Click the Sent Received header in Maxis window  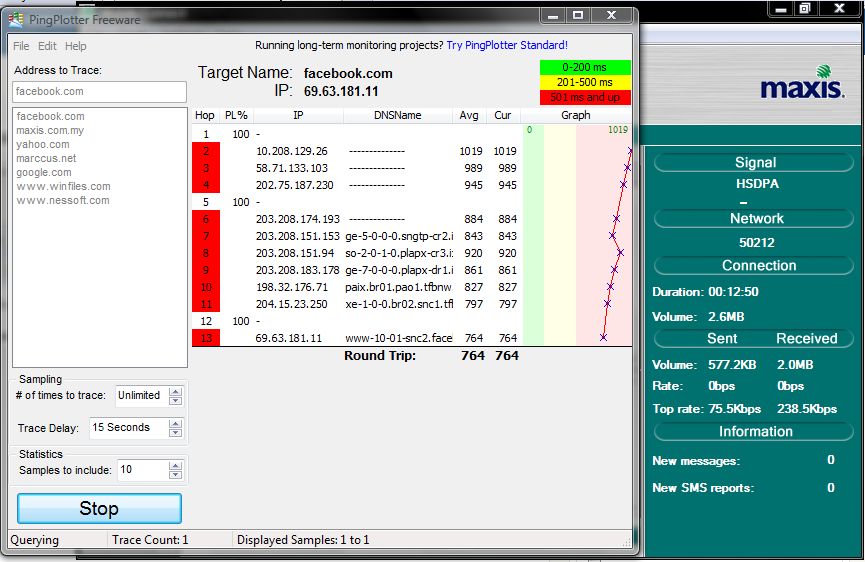pos(754,339)
